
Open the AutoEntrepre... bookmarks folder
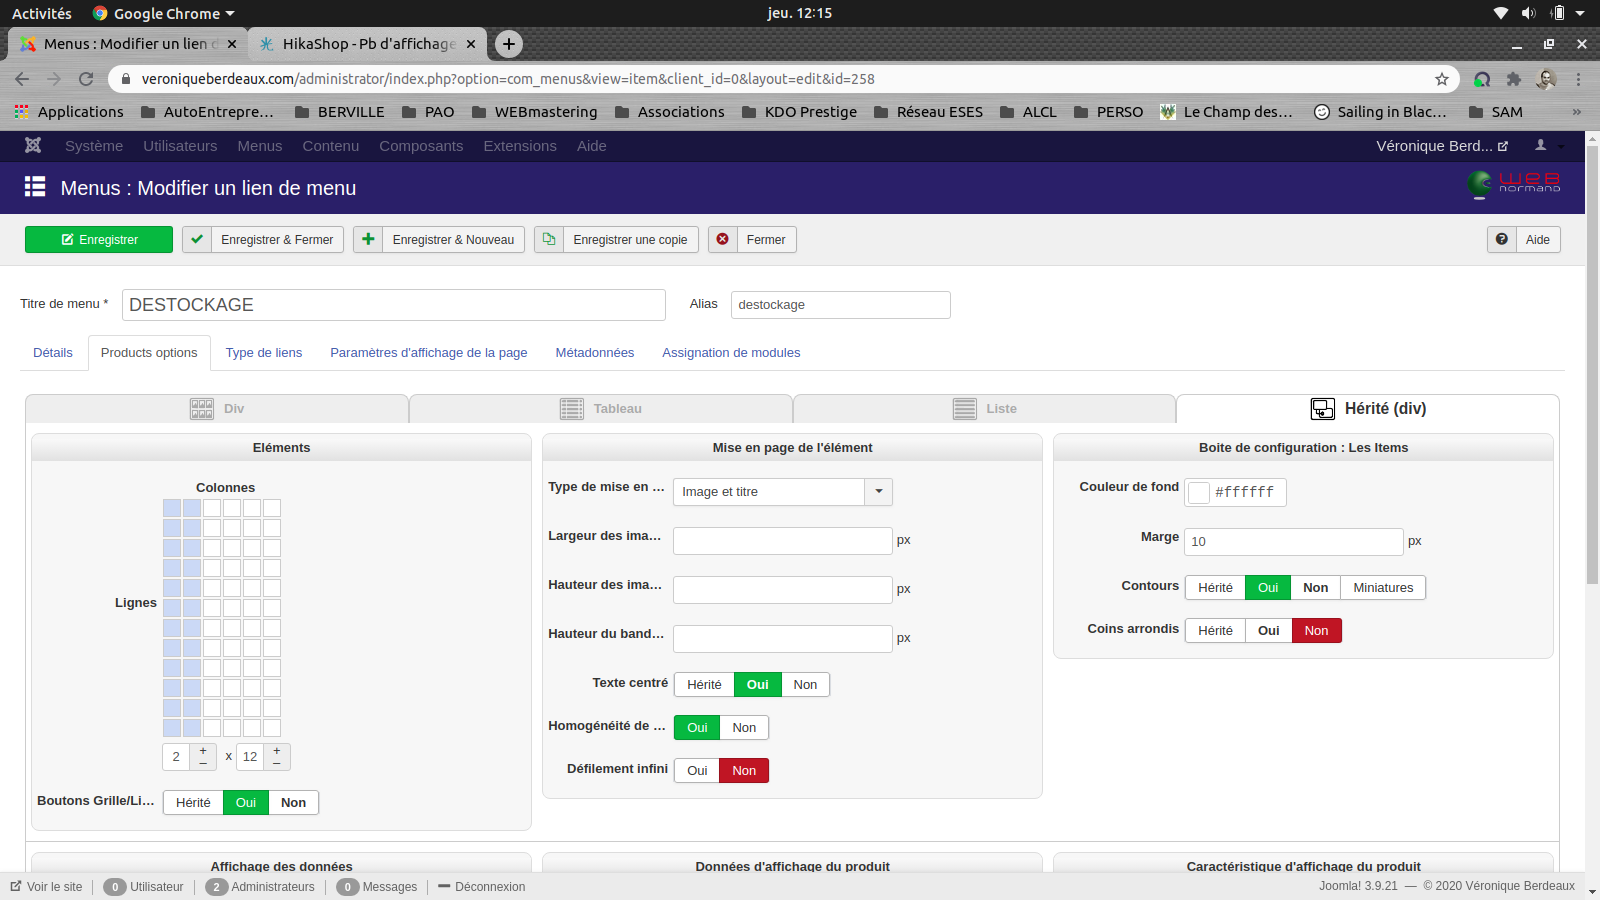[x=207, y=112]
